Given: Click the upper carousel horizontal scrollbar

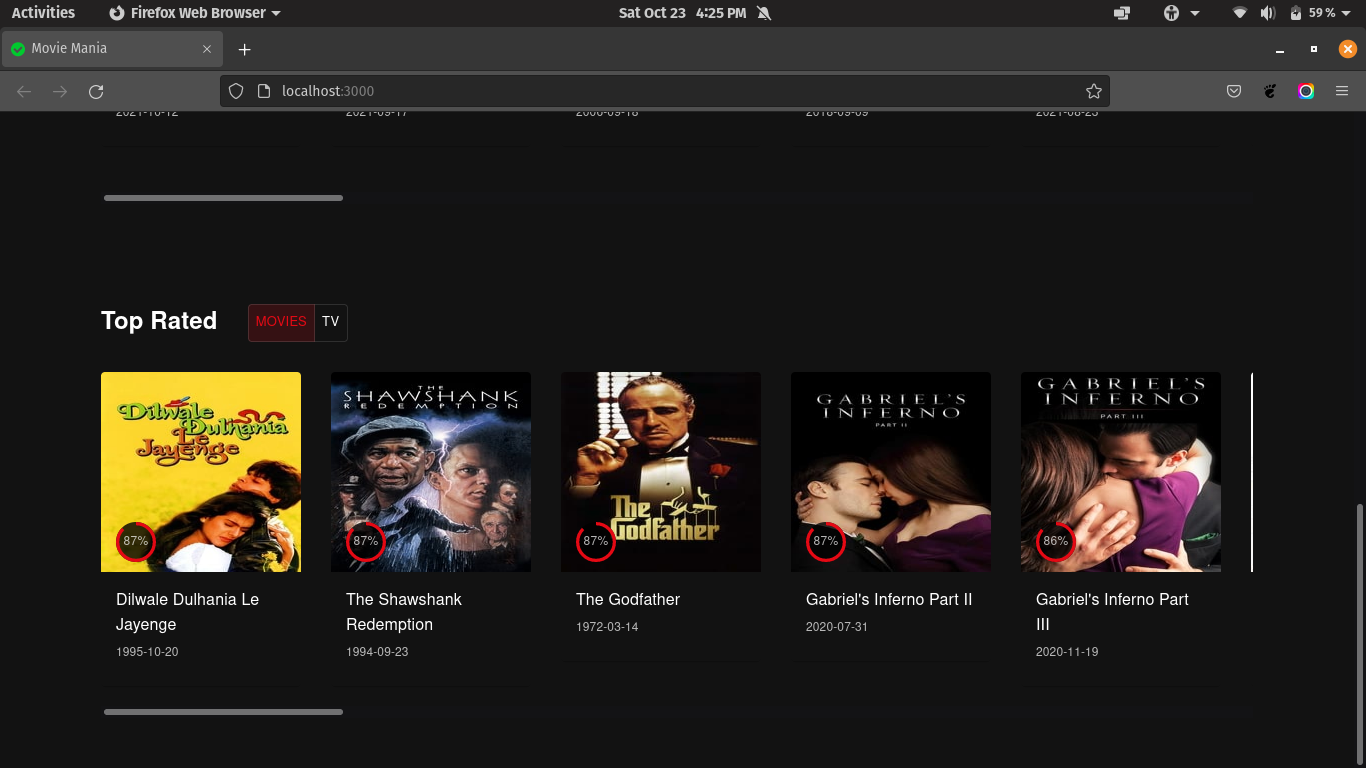Looking at the screenshot, I should tap(223, 198).
